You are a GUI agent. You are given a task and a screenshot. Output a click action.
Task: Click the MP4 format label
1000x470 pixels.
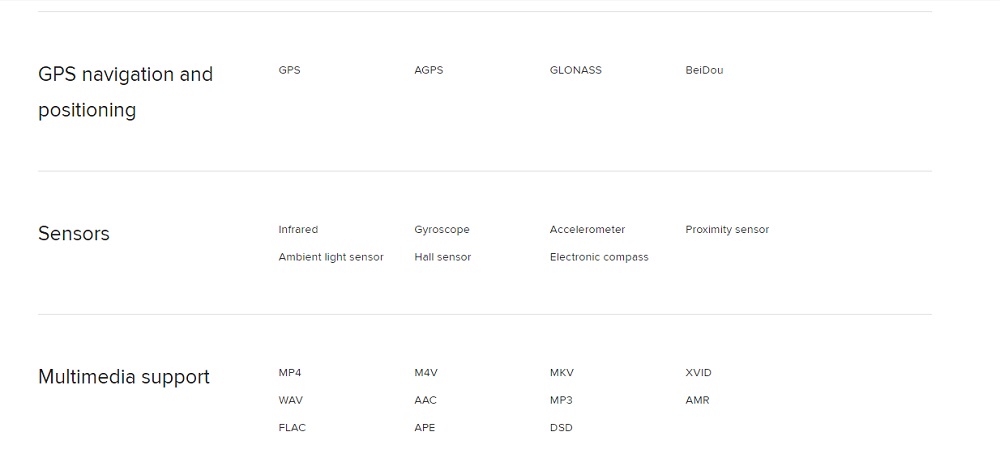coord(290,373)
